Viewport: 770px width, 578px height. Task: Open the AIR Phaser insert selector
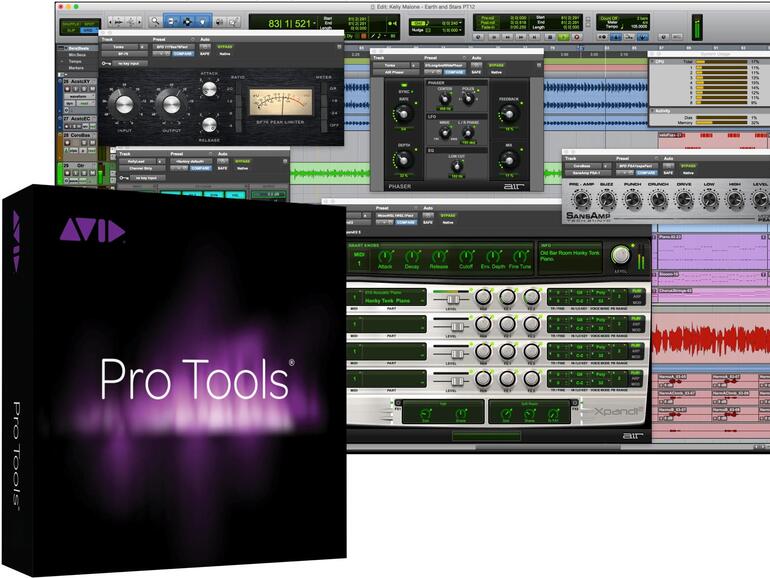(396, 72)
